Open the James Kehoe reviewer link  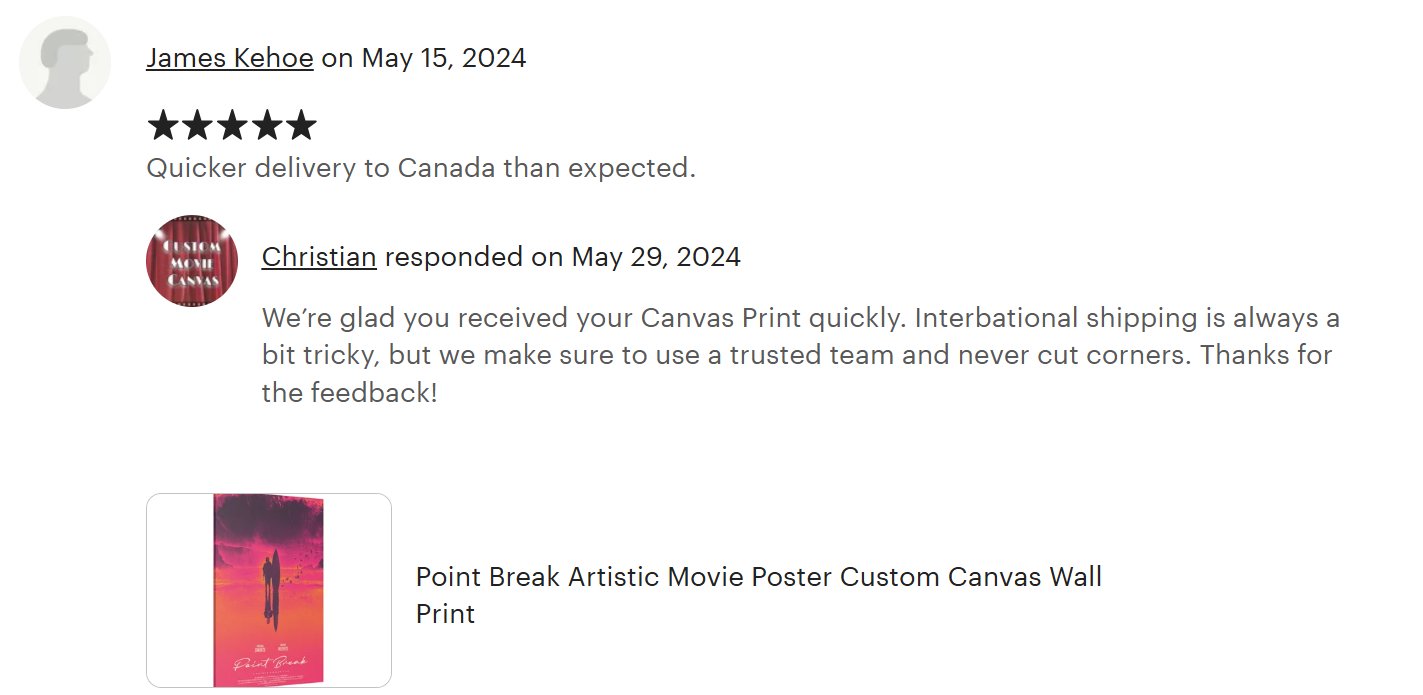pyautogui.click(x=230, y=58)
